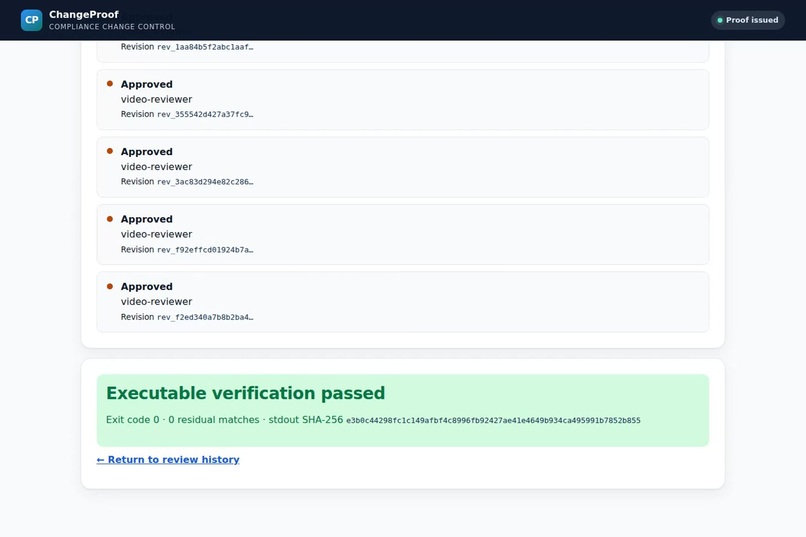The image size is (806, 537).
Task: Click the ChangeProof CP logo icon
Action: (x=31, y=20)
